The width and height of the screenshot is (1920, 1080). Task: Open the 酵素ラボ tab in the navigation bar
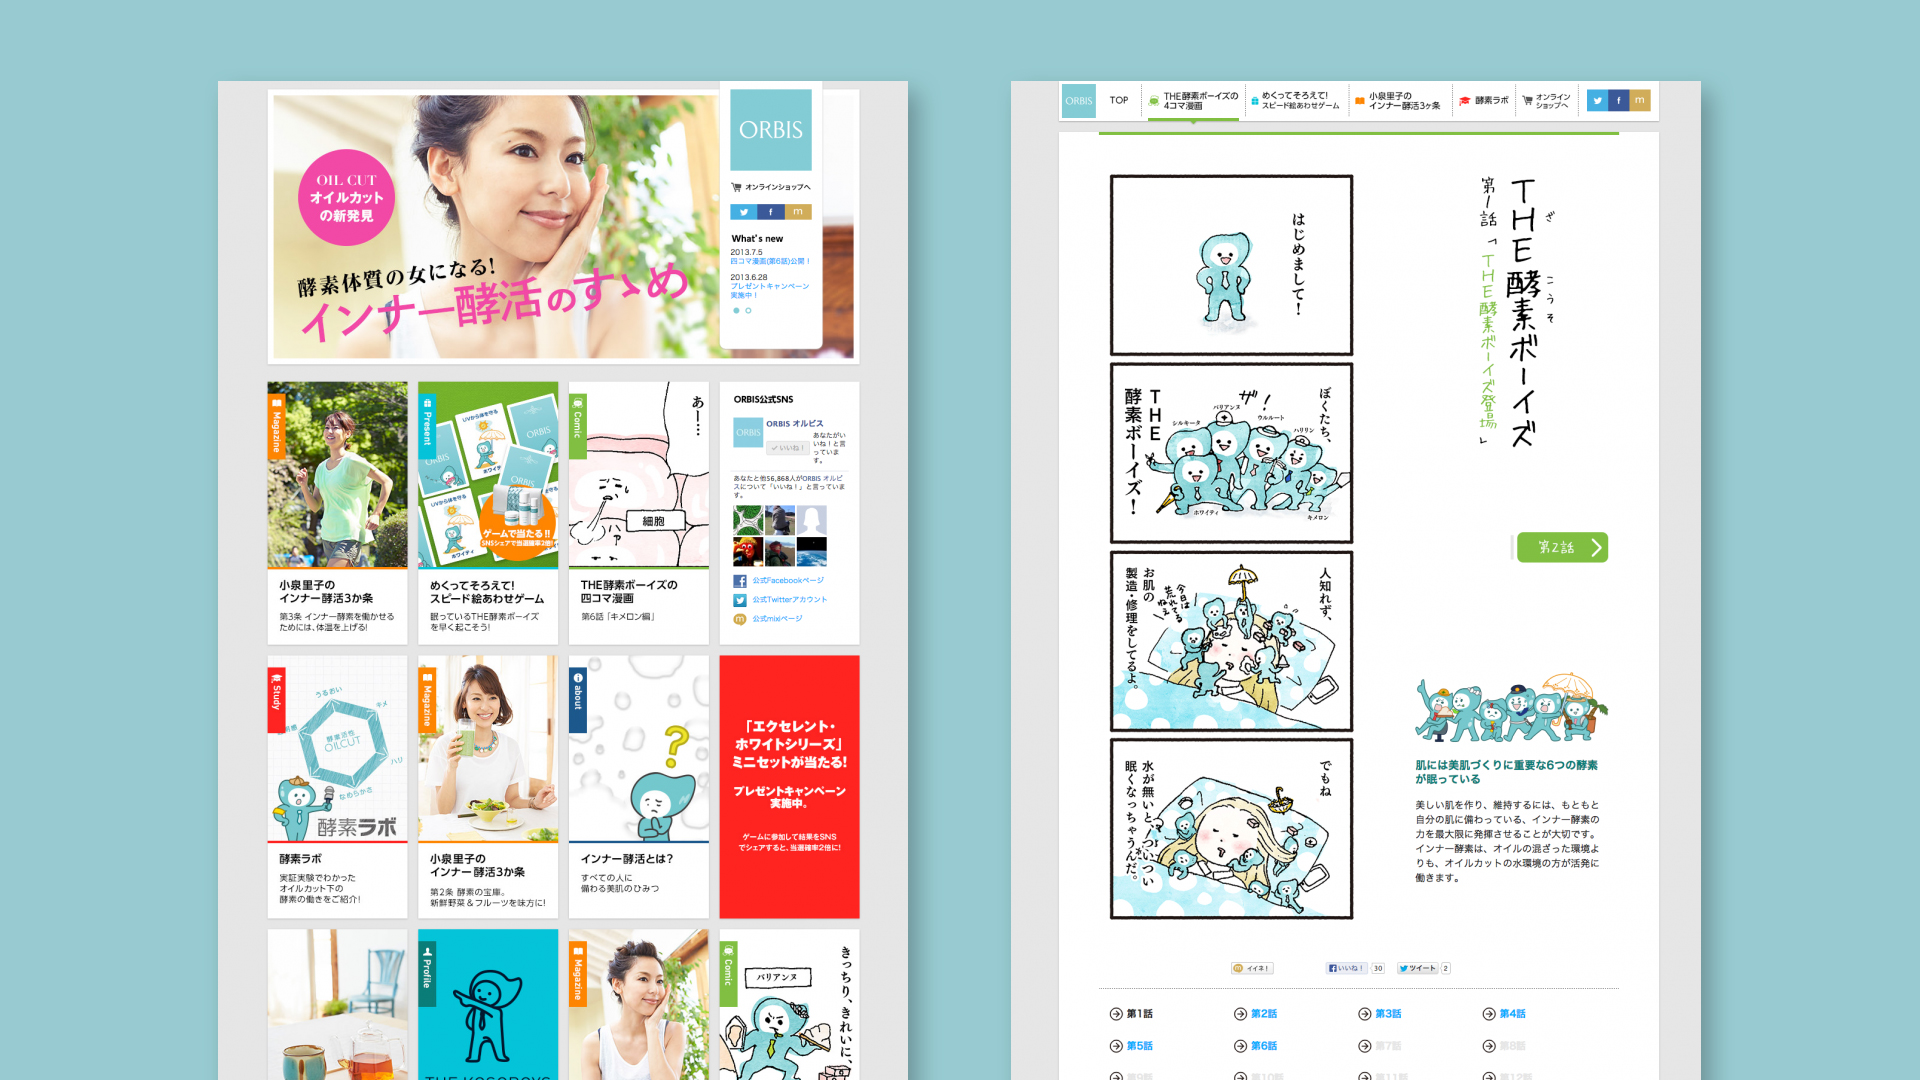[1484, 100]
